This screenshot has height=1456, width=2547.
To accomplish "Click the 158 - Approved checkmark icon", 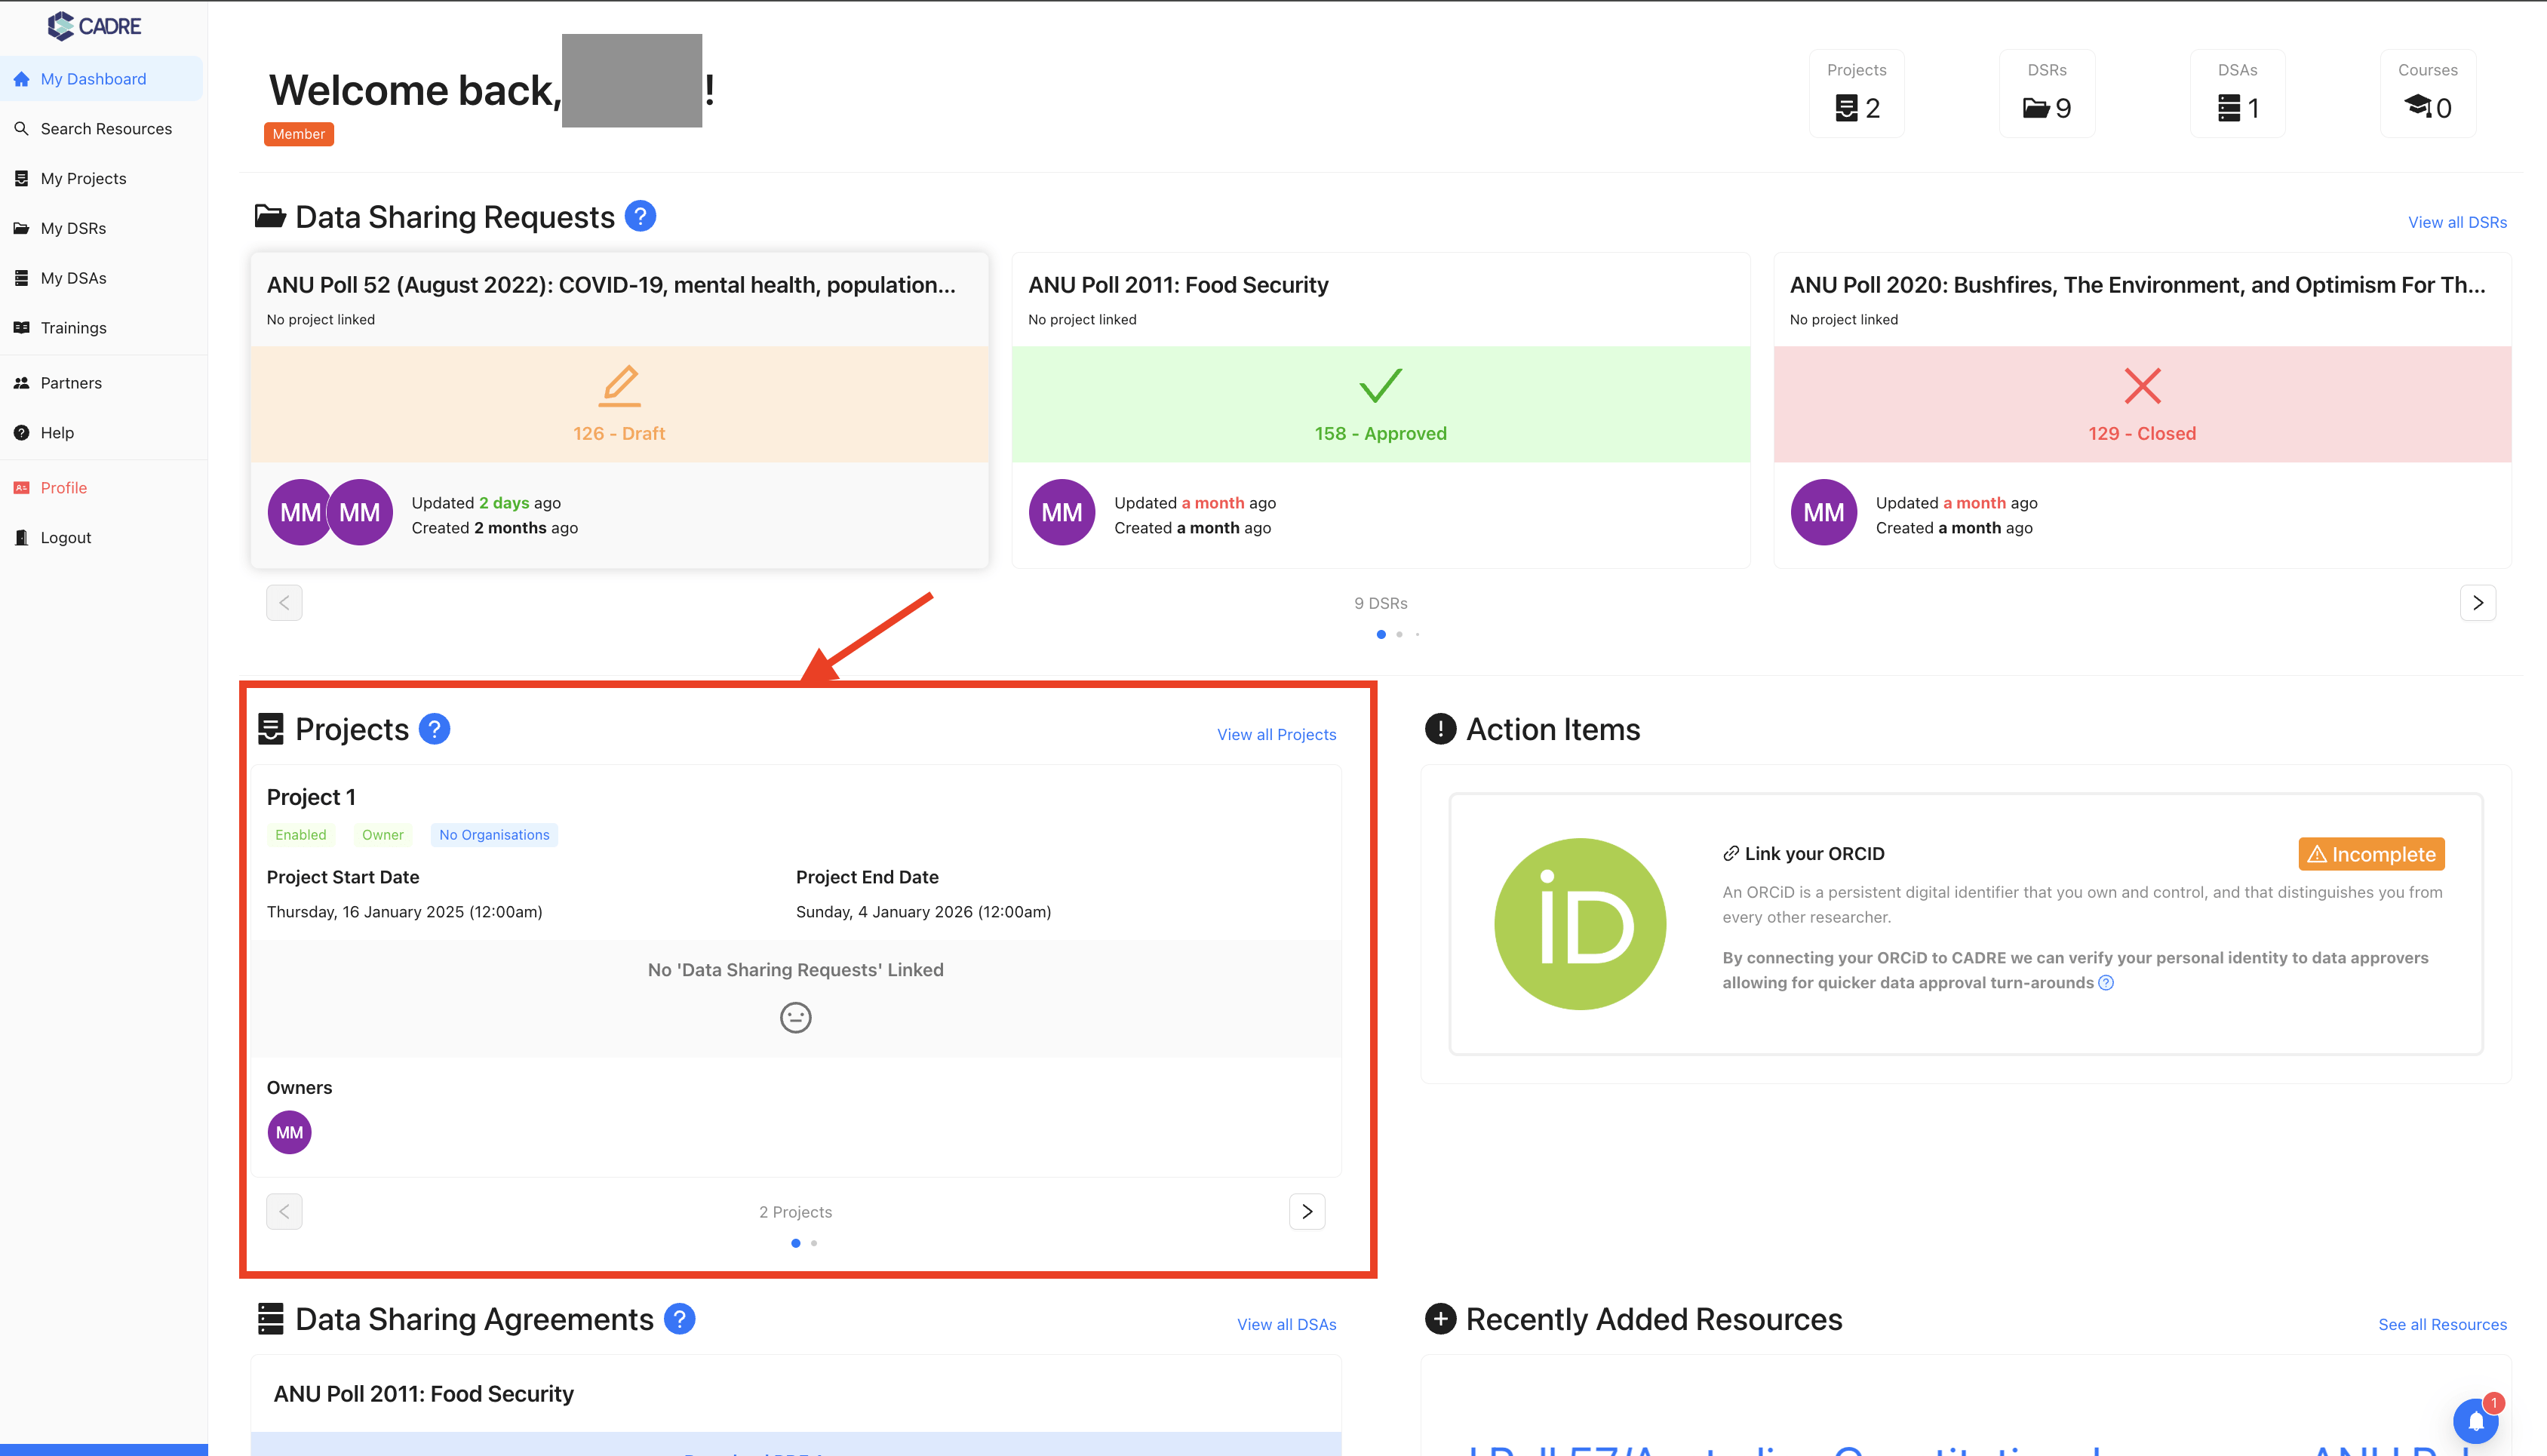I will [x=1380, y=386].
